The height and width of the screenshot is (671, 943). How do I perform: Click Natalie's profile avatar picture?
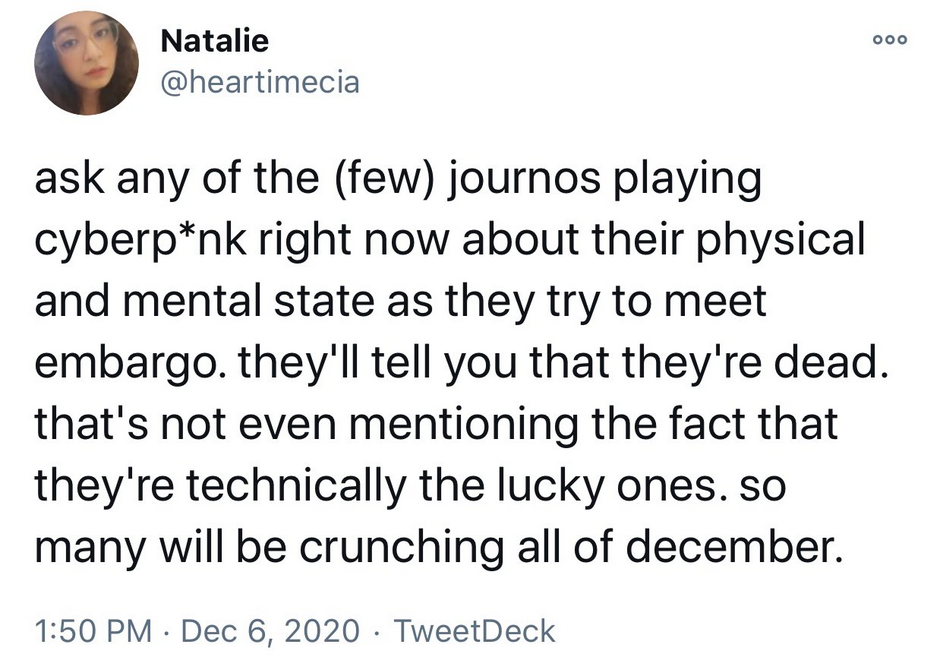[86, 63]
